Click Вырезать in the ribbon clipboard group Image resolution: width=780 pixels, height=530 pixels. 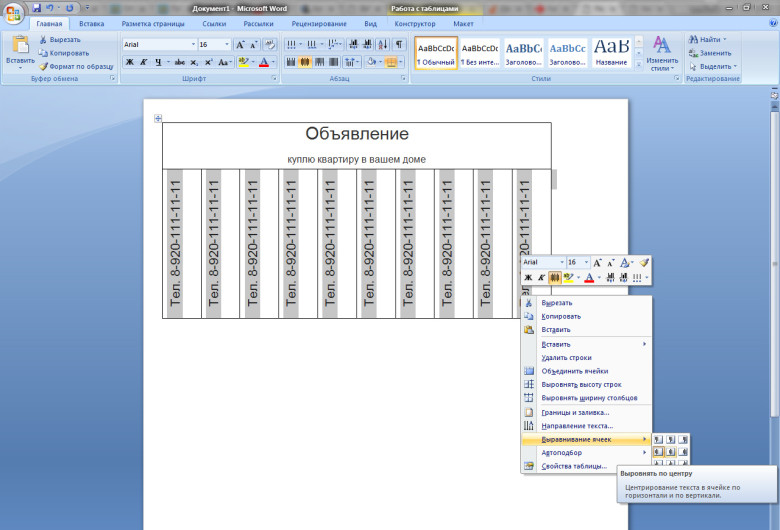coord(60,40)
